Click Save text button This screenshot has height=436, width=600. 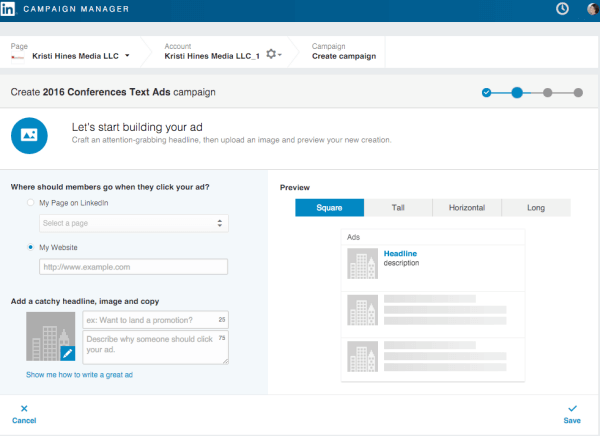(x=572, y=420)
